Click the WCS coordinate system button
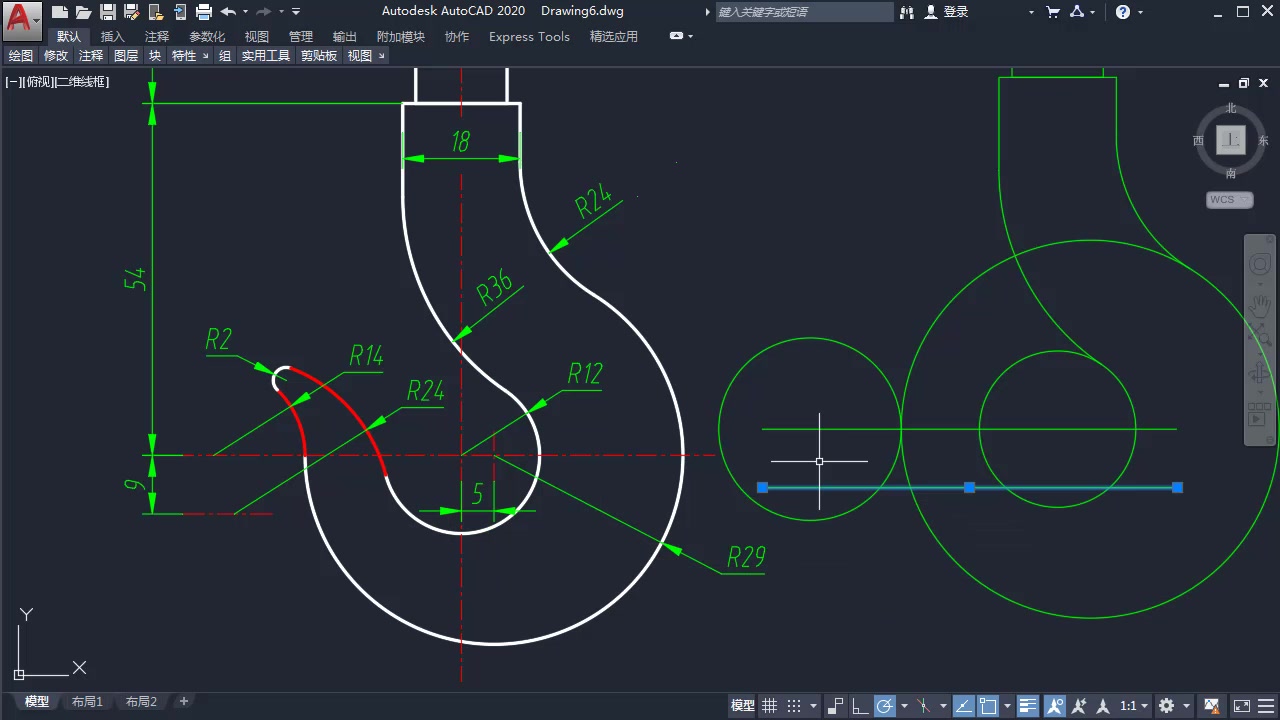The height and width of the screenshot is (720, 1280). pyautogui.click(x=1229, y=200)
